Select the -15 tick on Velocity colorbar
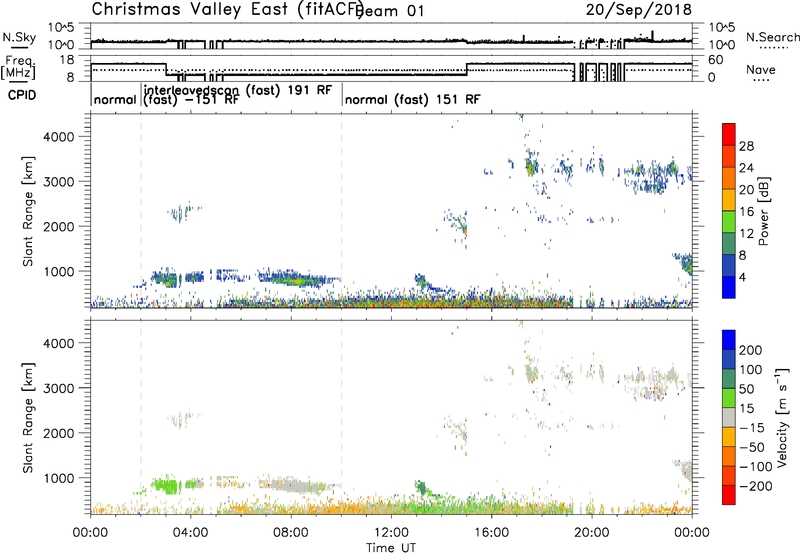 point(752,428)
